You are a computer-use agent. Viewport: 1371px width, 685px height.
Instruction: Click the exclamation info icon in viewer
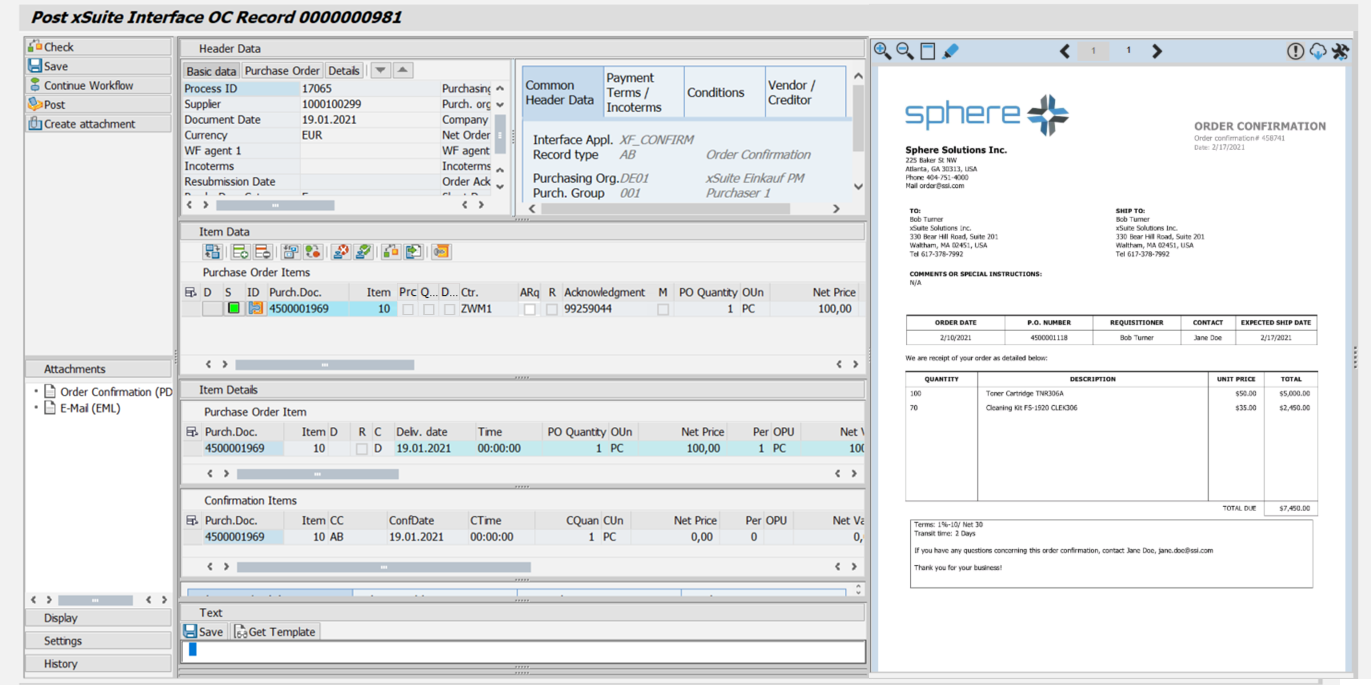[1295, 51]
